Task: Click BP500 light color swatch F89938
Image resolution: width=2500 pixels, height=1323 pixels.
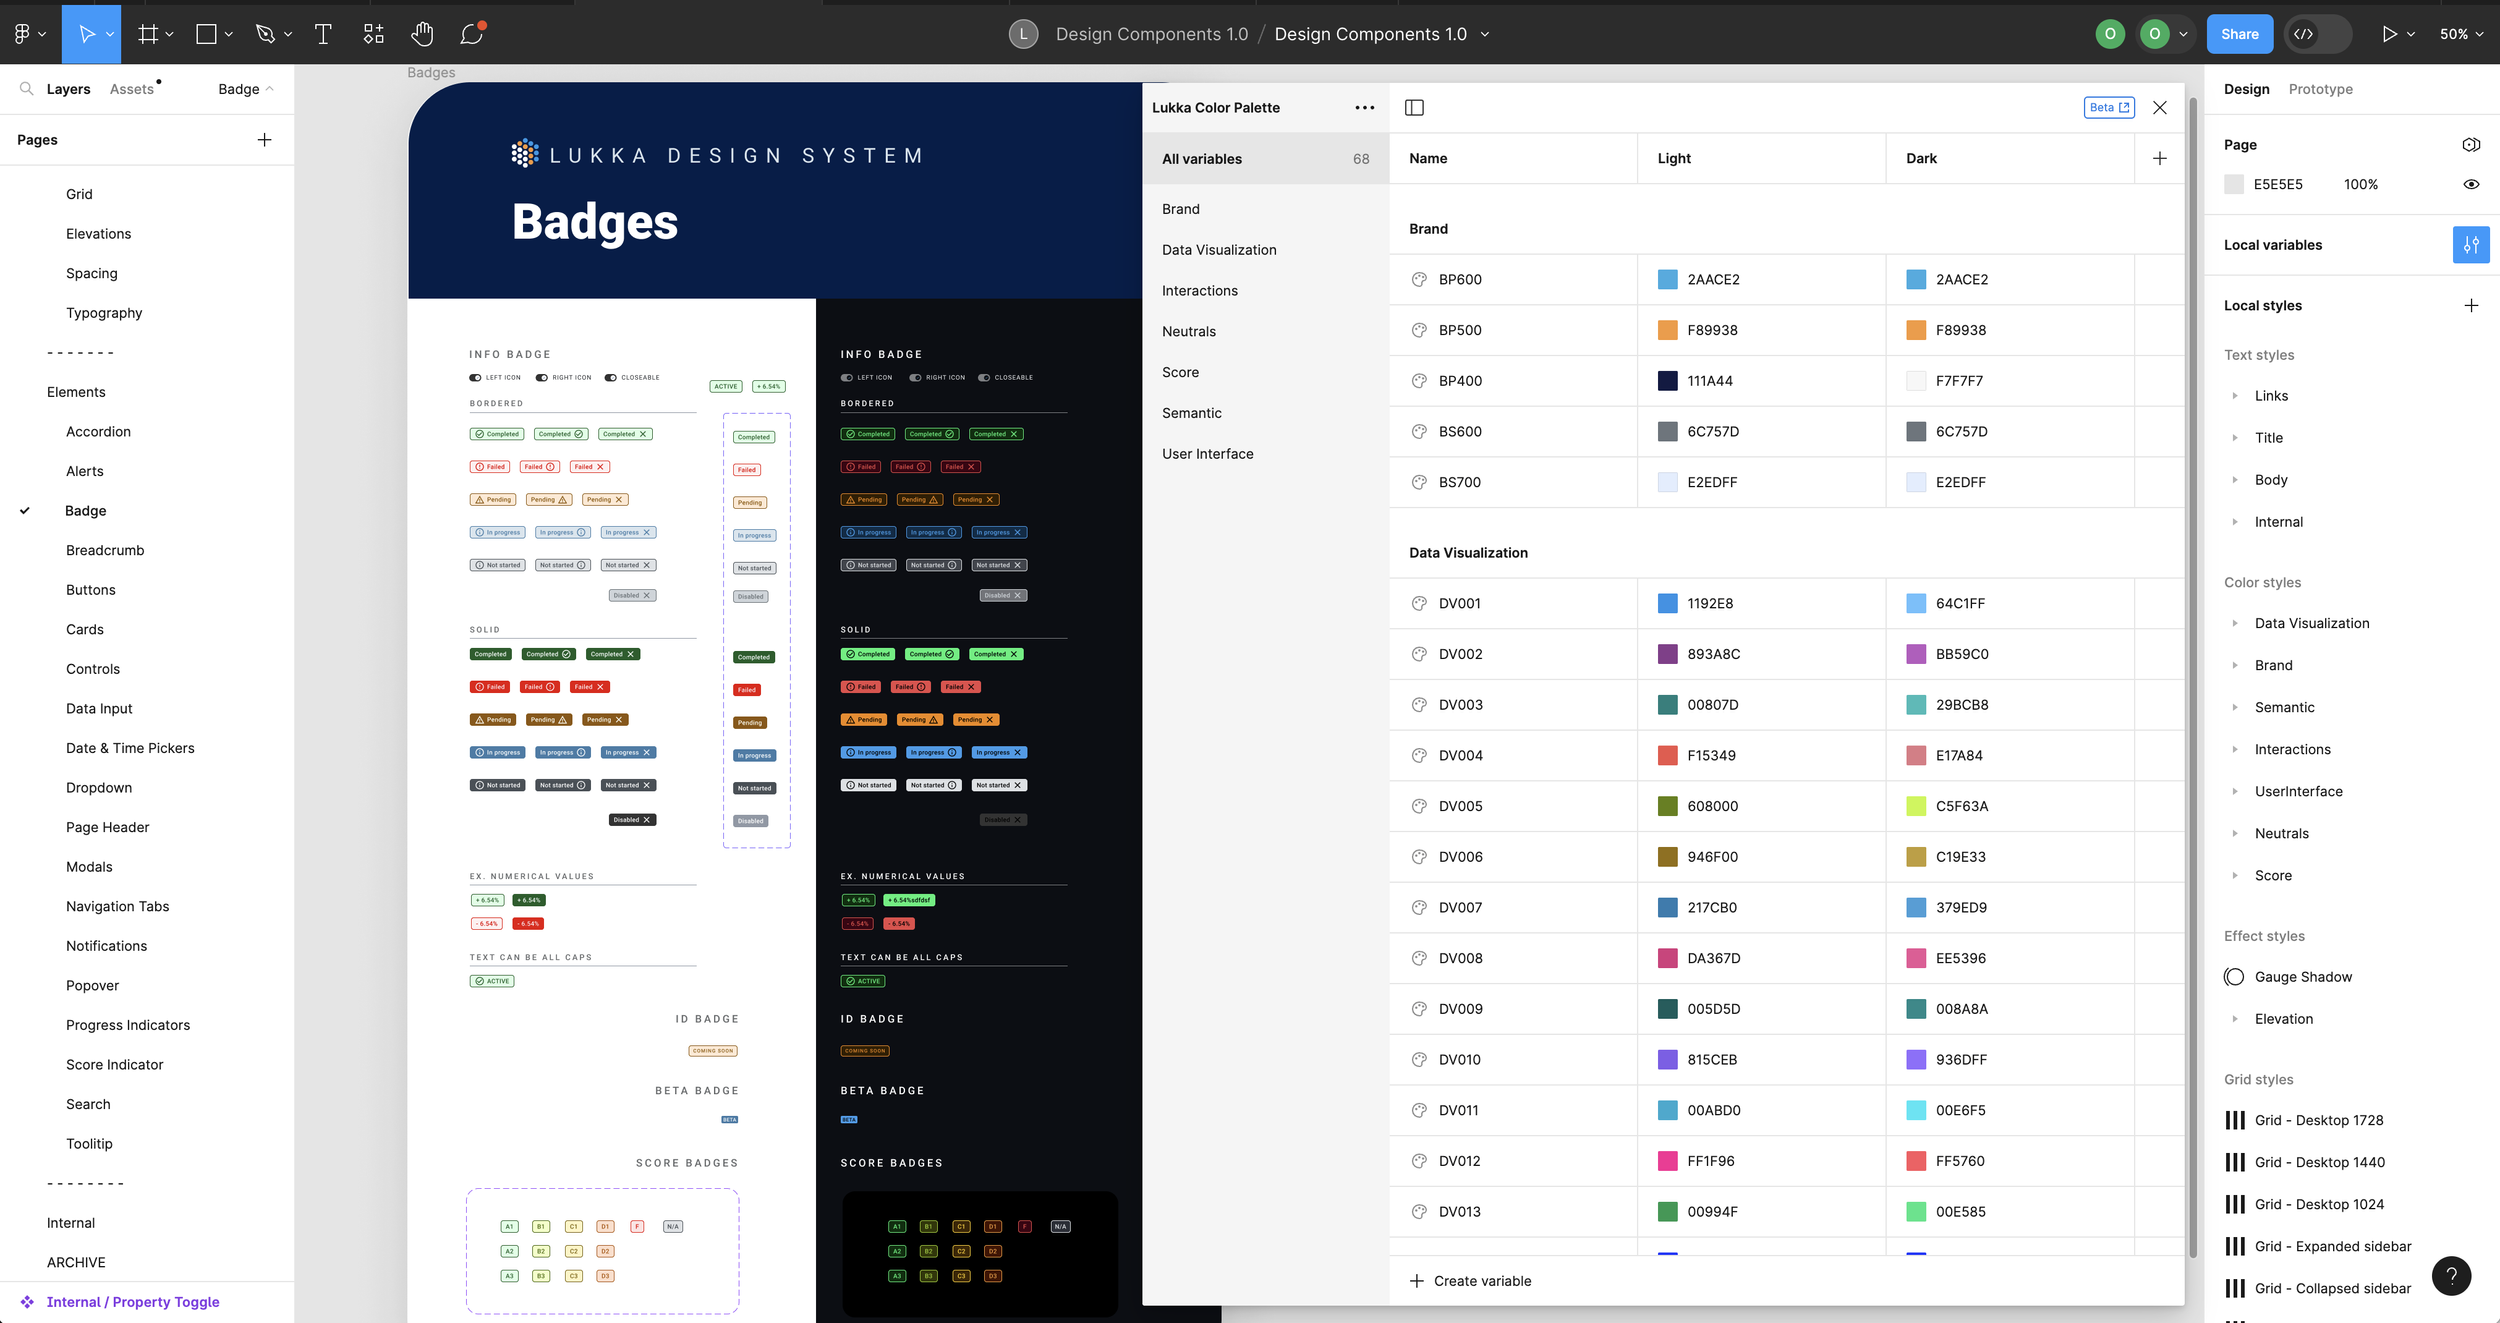Action: point(1667,330)
